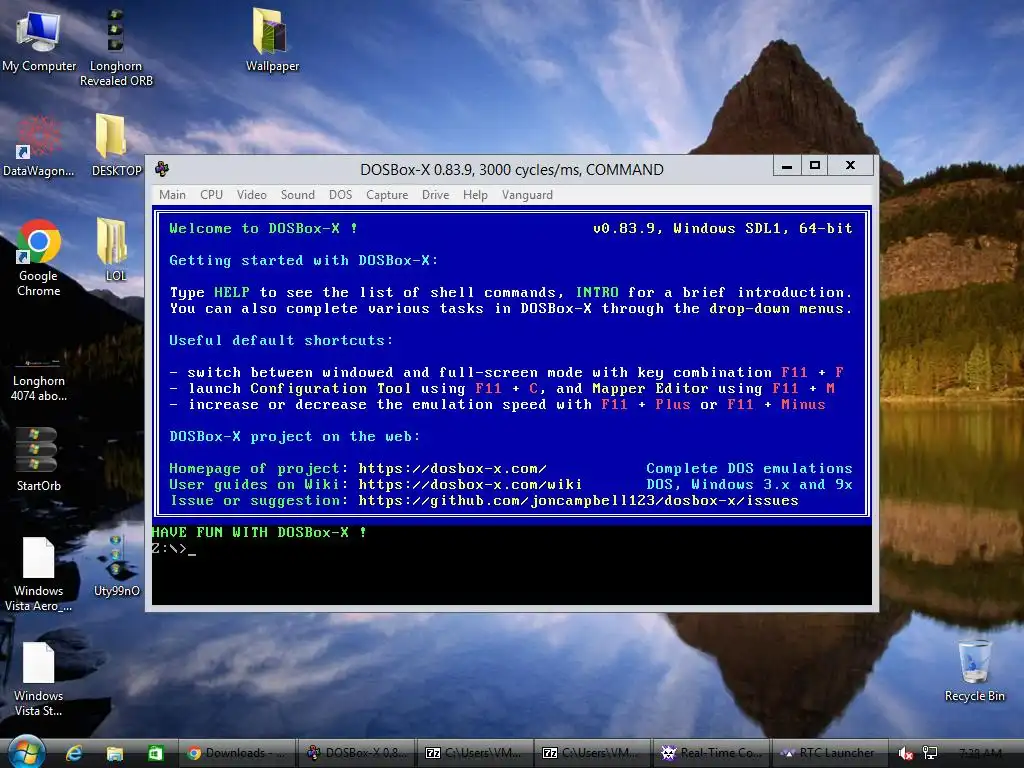The width and height of the screenshot is (1024, 768).
Task: Open File Explorer from the taskbar
Action: click(x=115, y=753)
